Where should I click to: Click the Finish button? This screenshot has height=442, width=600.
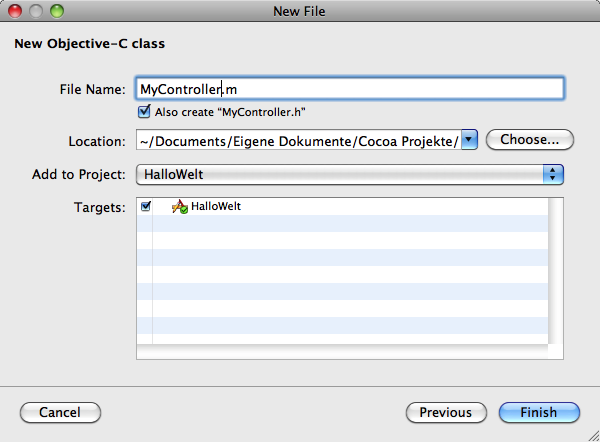[539, 413]
